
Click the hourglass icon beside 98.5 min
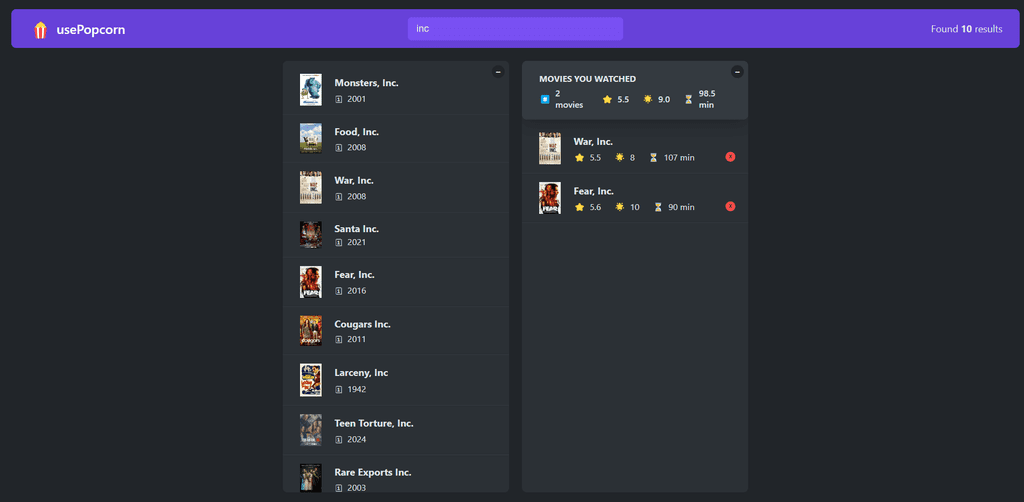click(x=688, y=99)
